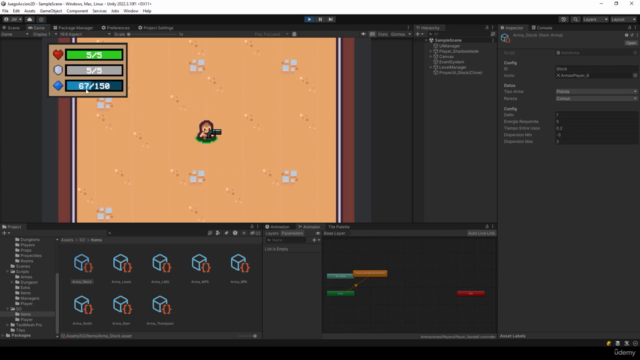Open the Window menu
The height and width of the screenshot is (360, 640).
point(131,11)
